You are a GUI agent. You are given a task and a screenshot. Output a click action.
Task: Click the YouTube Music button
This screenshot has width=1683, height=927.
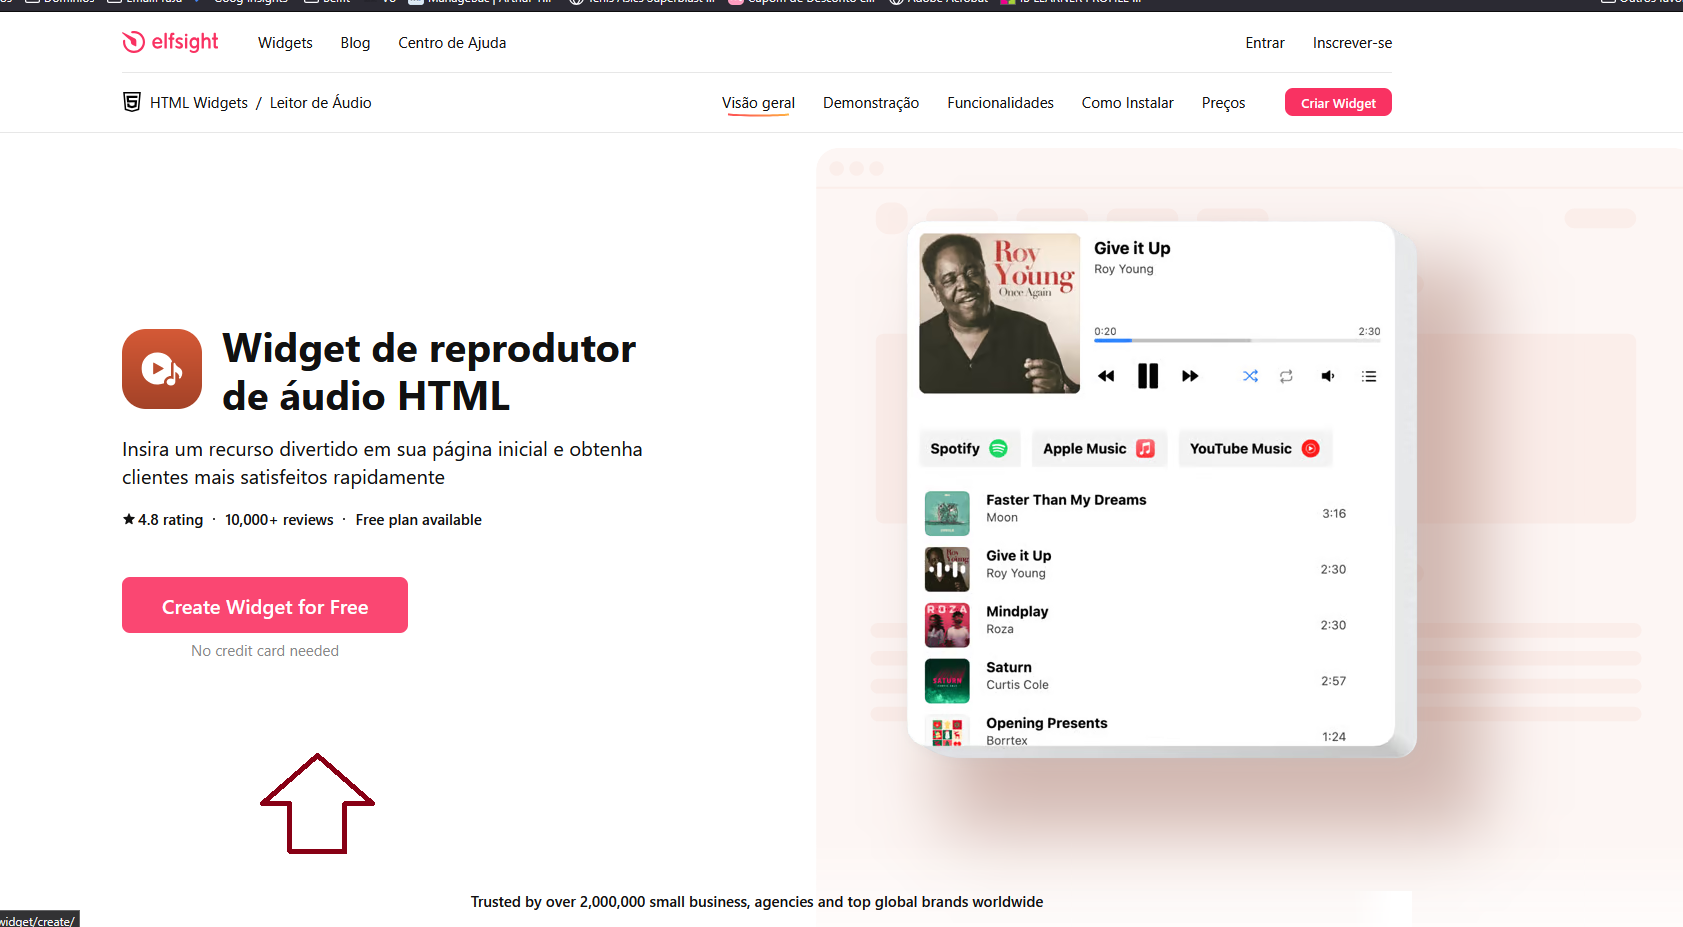(1255, 448)
